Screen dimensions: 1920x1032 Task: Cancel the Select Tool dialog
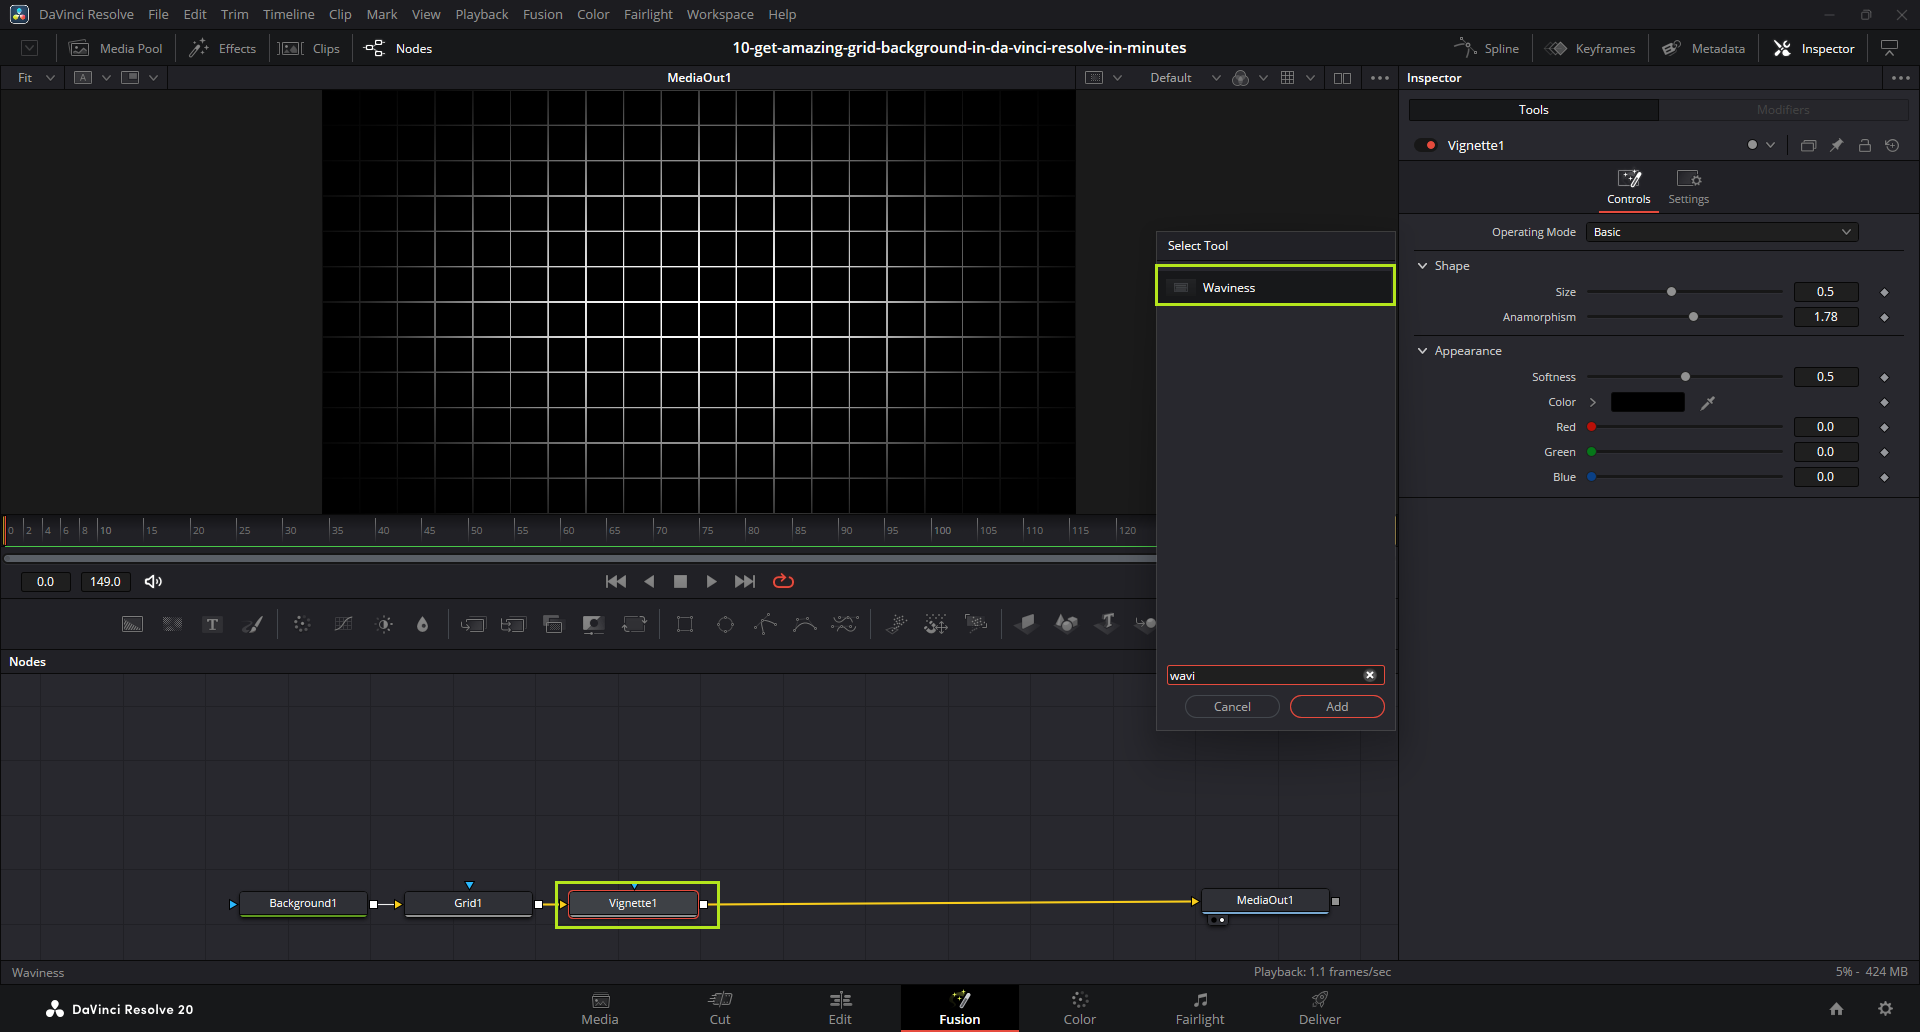(x=1232, y=707)
